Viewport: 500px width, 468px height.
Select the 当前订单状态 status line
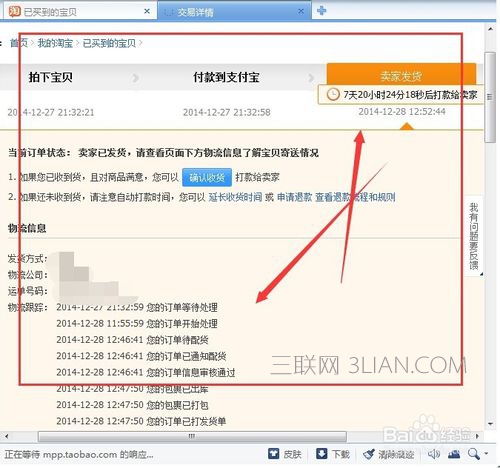(x=163, y=153)
